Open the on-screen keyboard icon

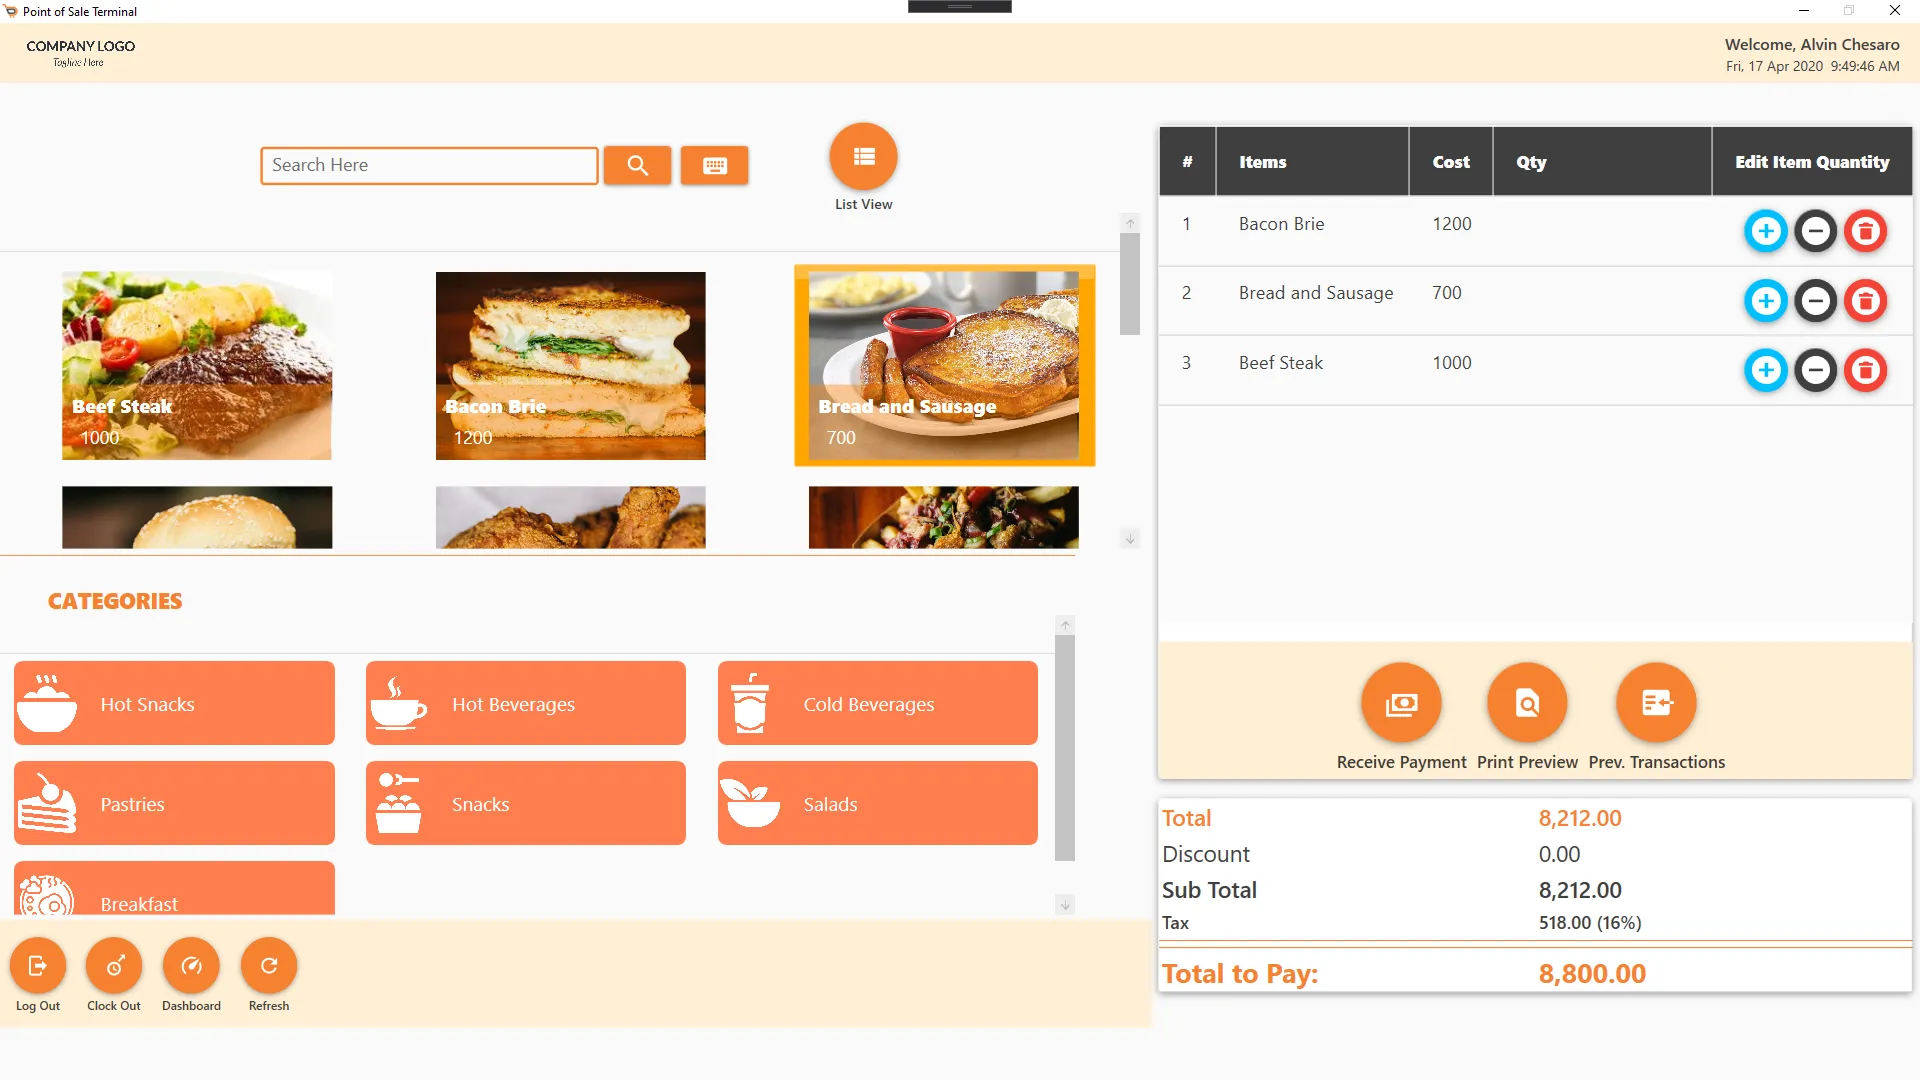(x=714, y=166)
